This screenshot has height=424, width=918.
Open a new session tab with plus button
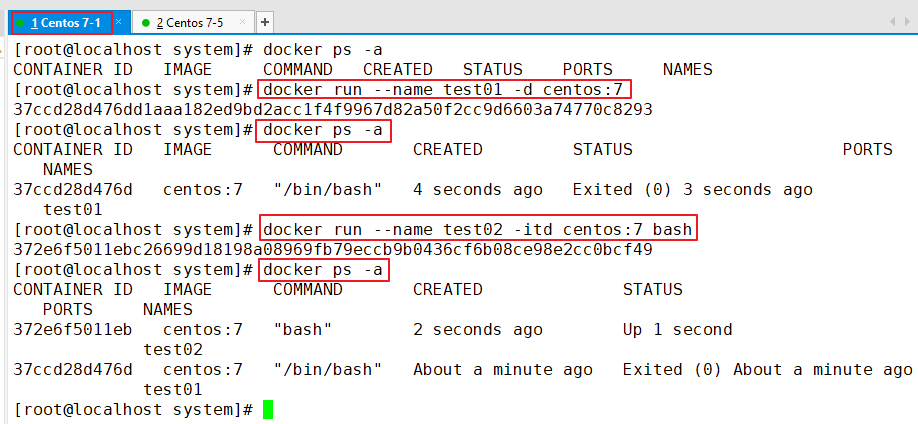pyautogui.click(x=265, y=22)
